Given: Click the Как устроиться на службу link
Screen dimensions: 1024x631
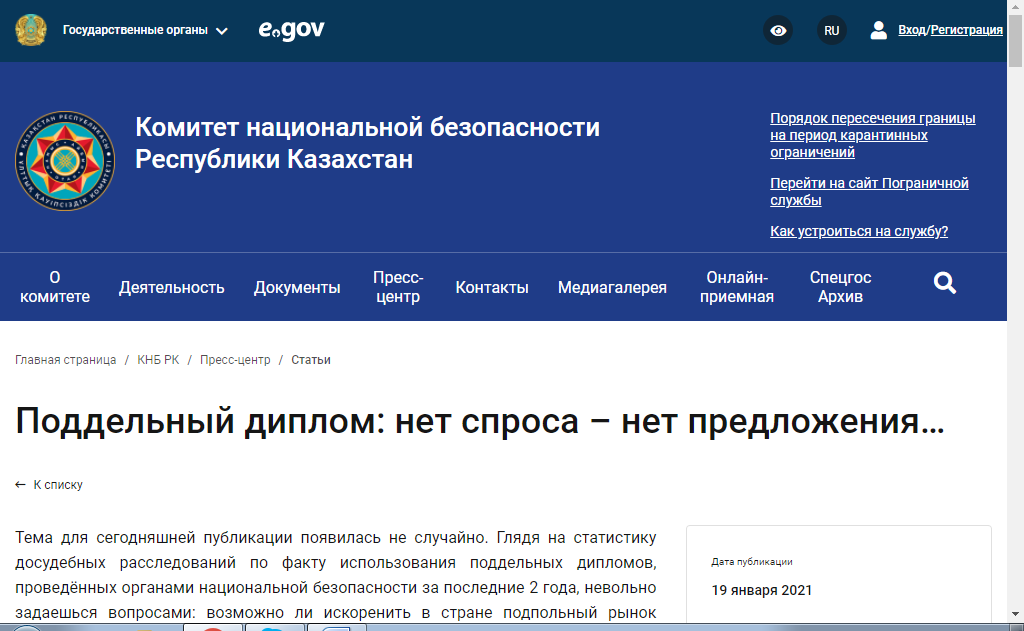Looking at the screenshot, I should click(x=859, y=231).
